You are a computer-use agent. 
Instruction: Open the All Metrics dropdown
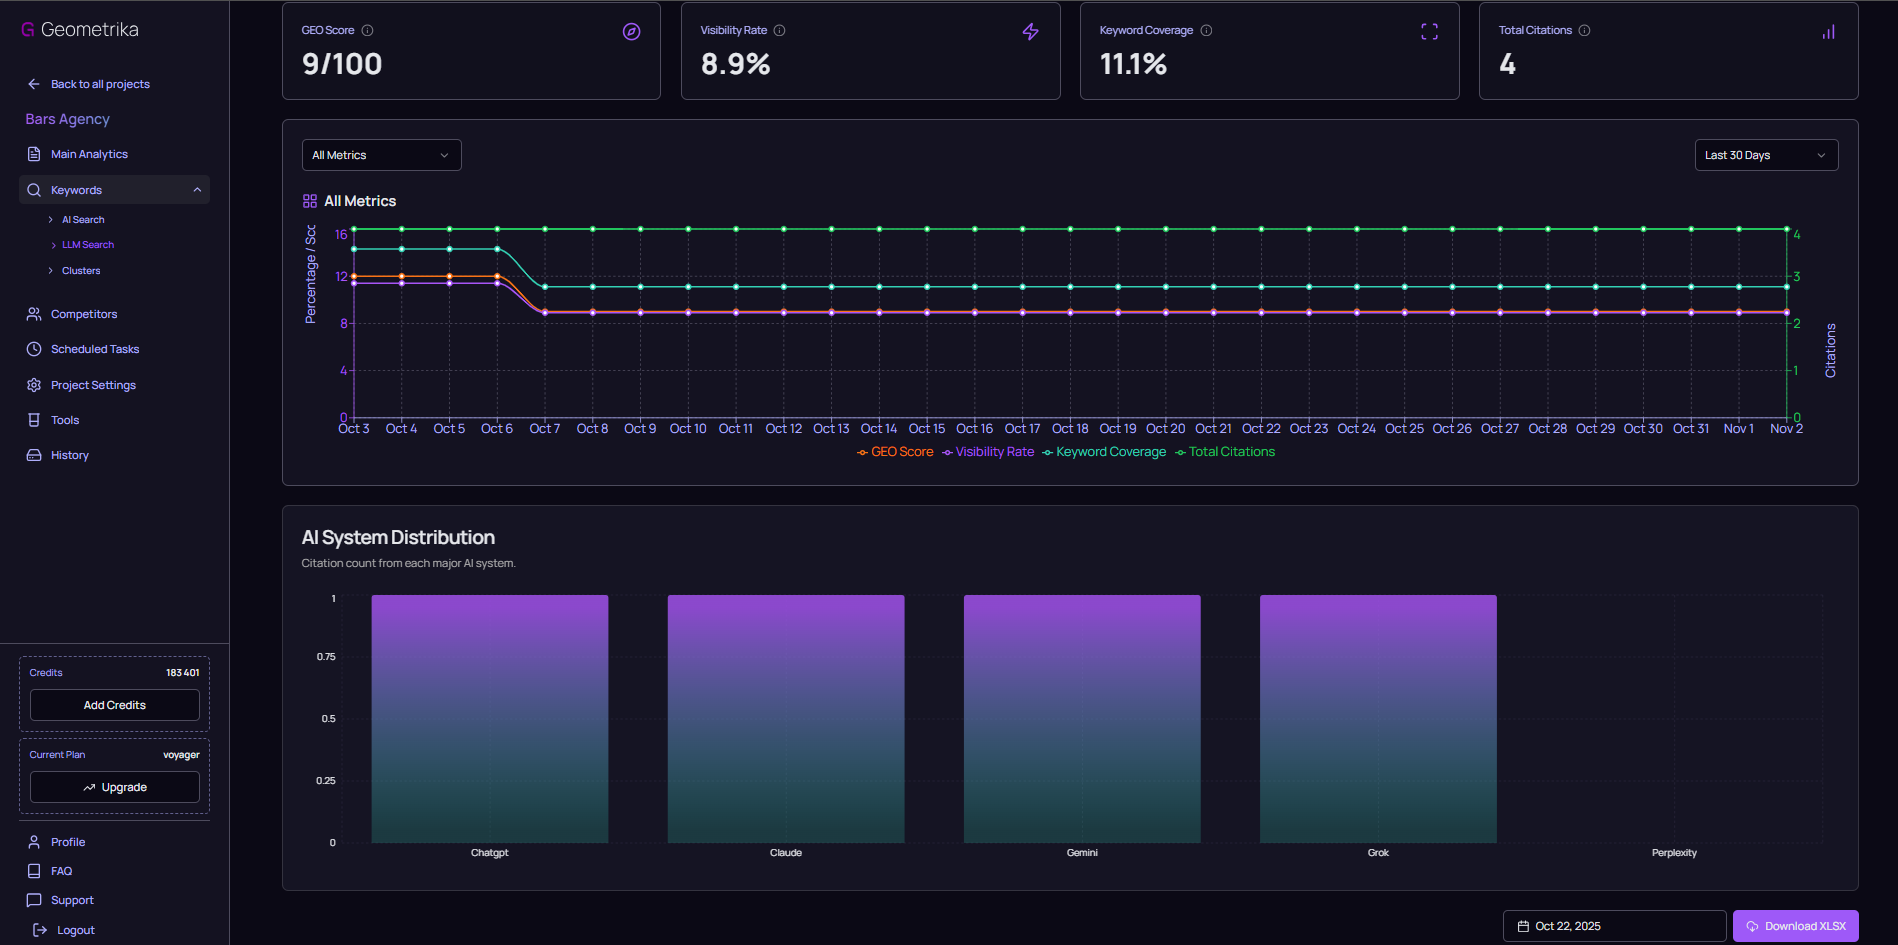pyautogui.click(x=381, y=154)
